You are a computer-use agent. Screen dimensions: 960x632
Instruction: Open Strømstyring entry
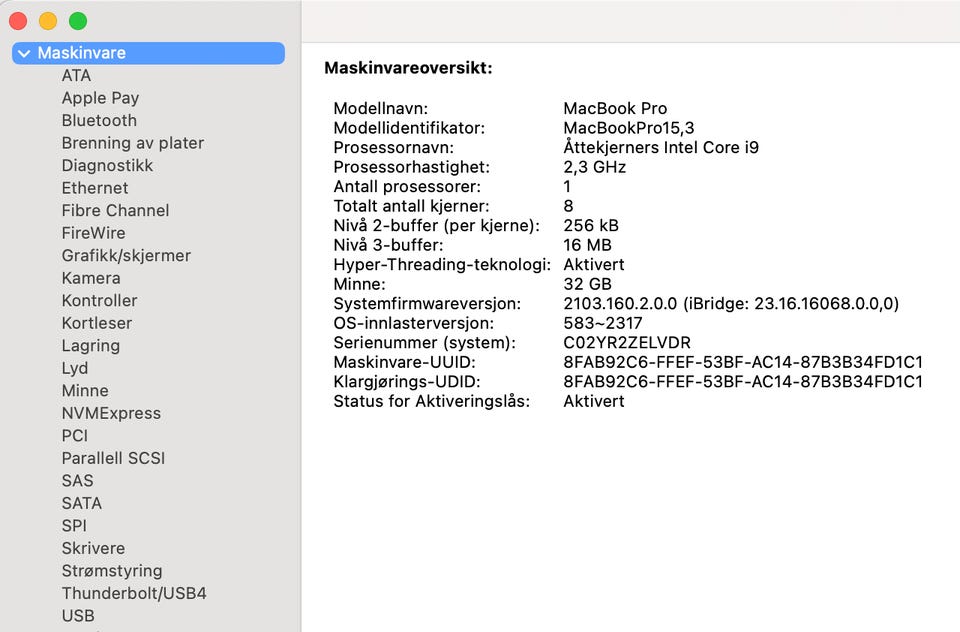click(112, 571)
